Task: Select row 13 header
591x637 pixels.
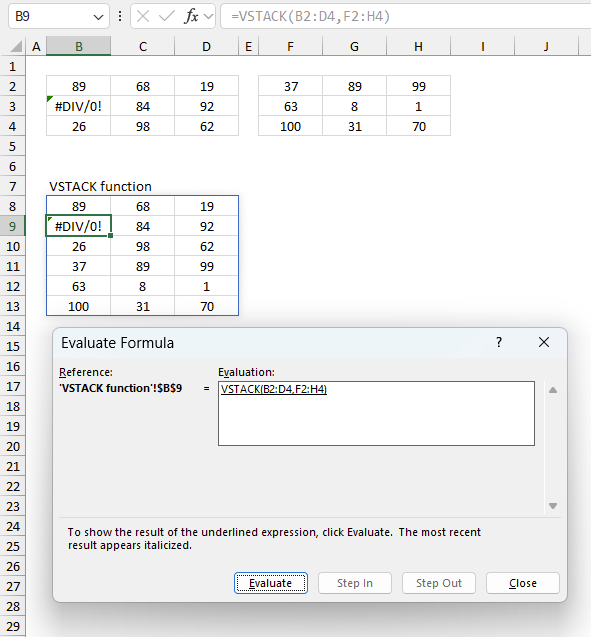Action: point(13,306)
